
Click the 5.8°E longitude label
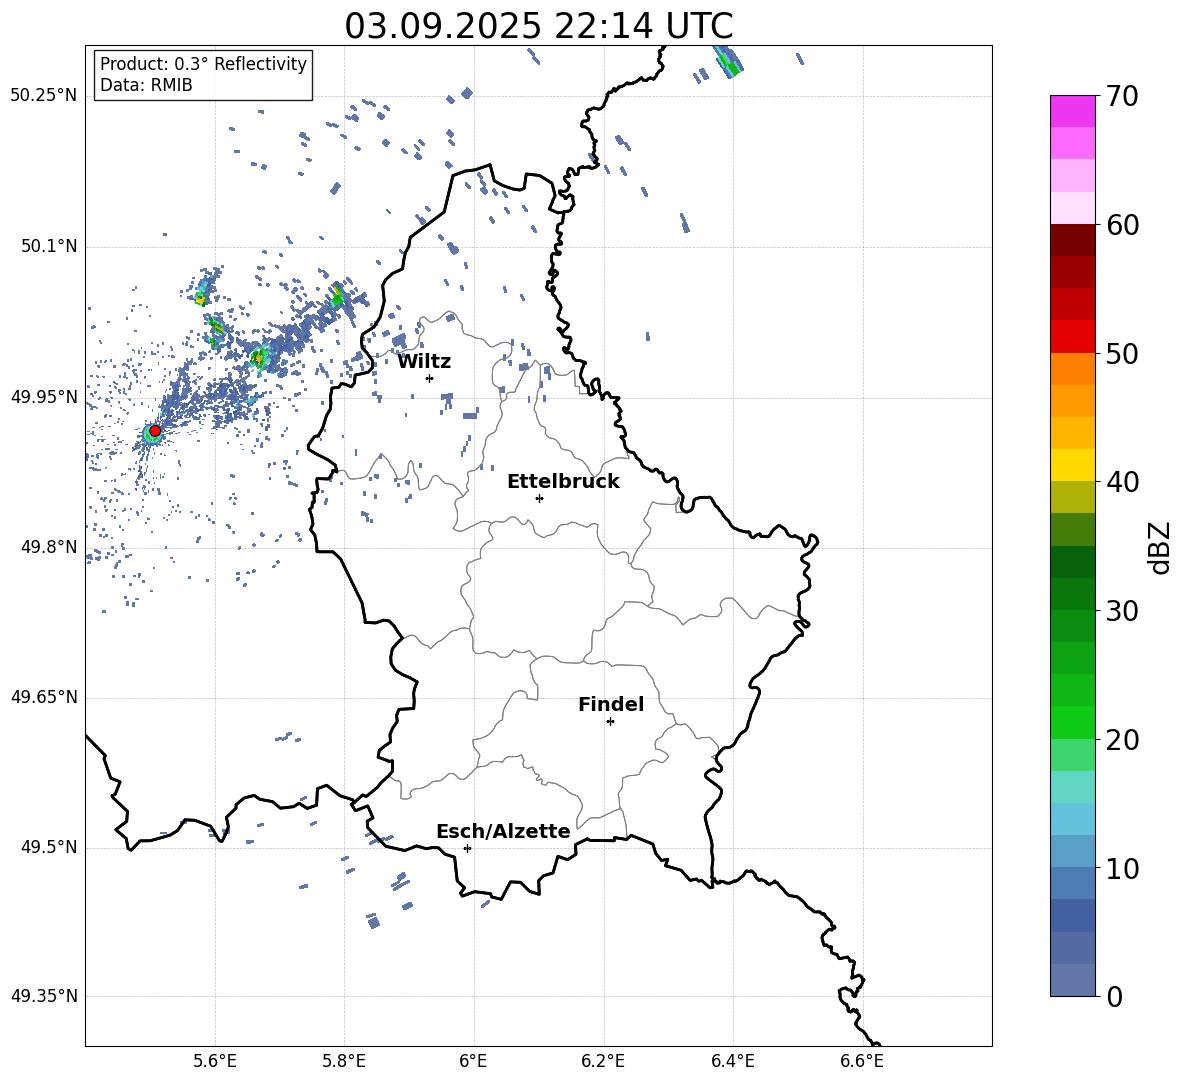(344, 1061)
